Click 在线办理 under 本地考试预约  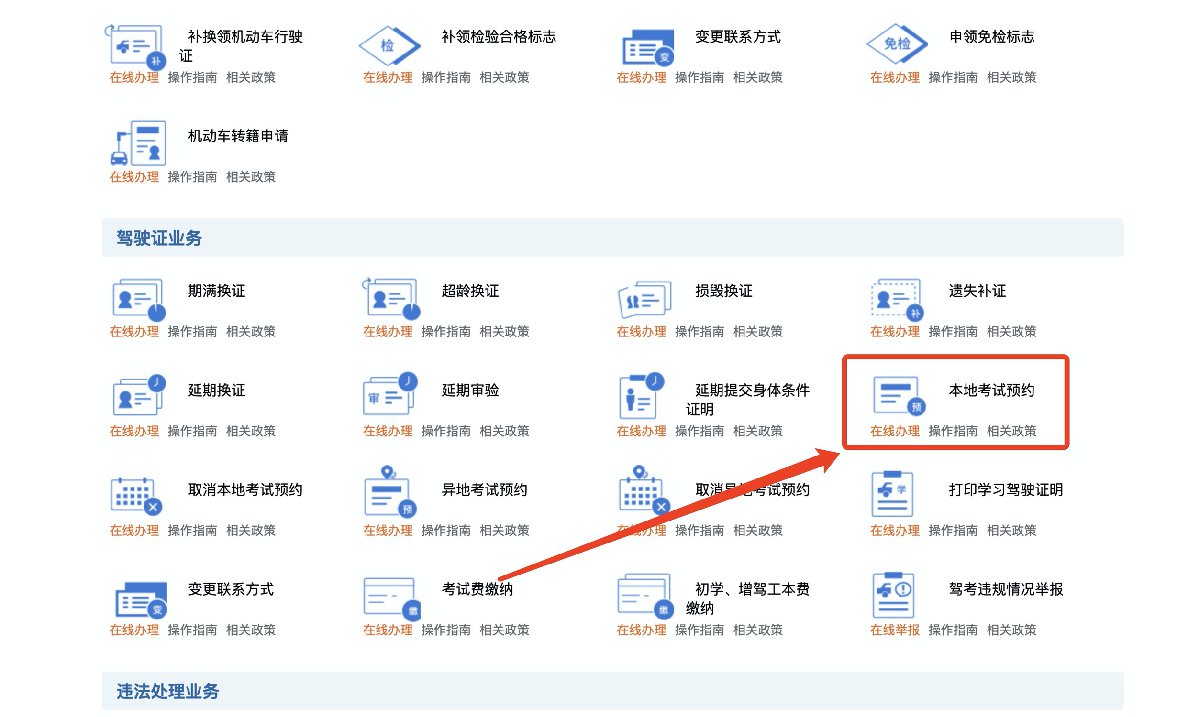pyautogui.click(x=895, y=431)
